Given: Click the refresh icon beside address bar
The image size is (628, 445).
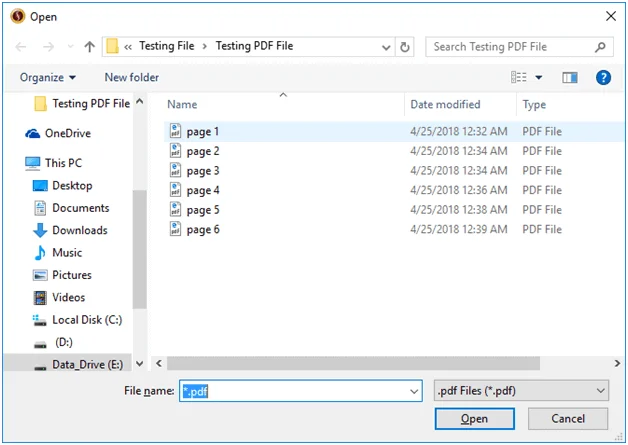Looking at the screenshot, I should pyautogui.click(x=405, y=47).
